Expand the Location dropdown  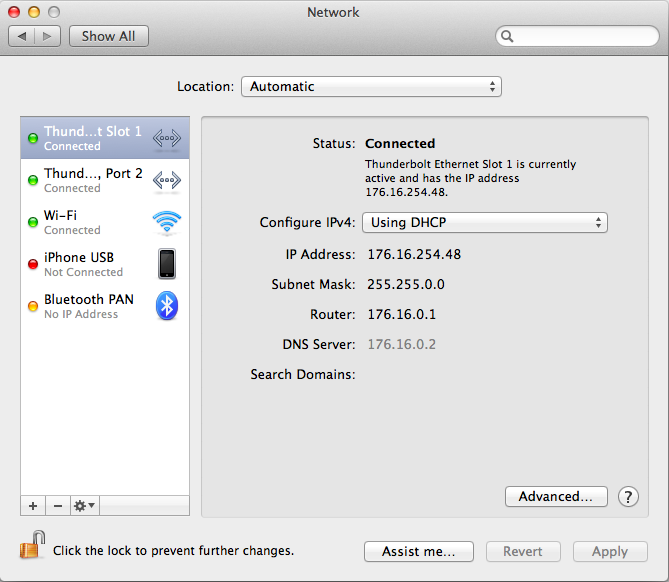pyautogui.click(x=371, y=87)
